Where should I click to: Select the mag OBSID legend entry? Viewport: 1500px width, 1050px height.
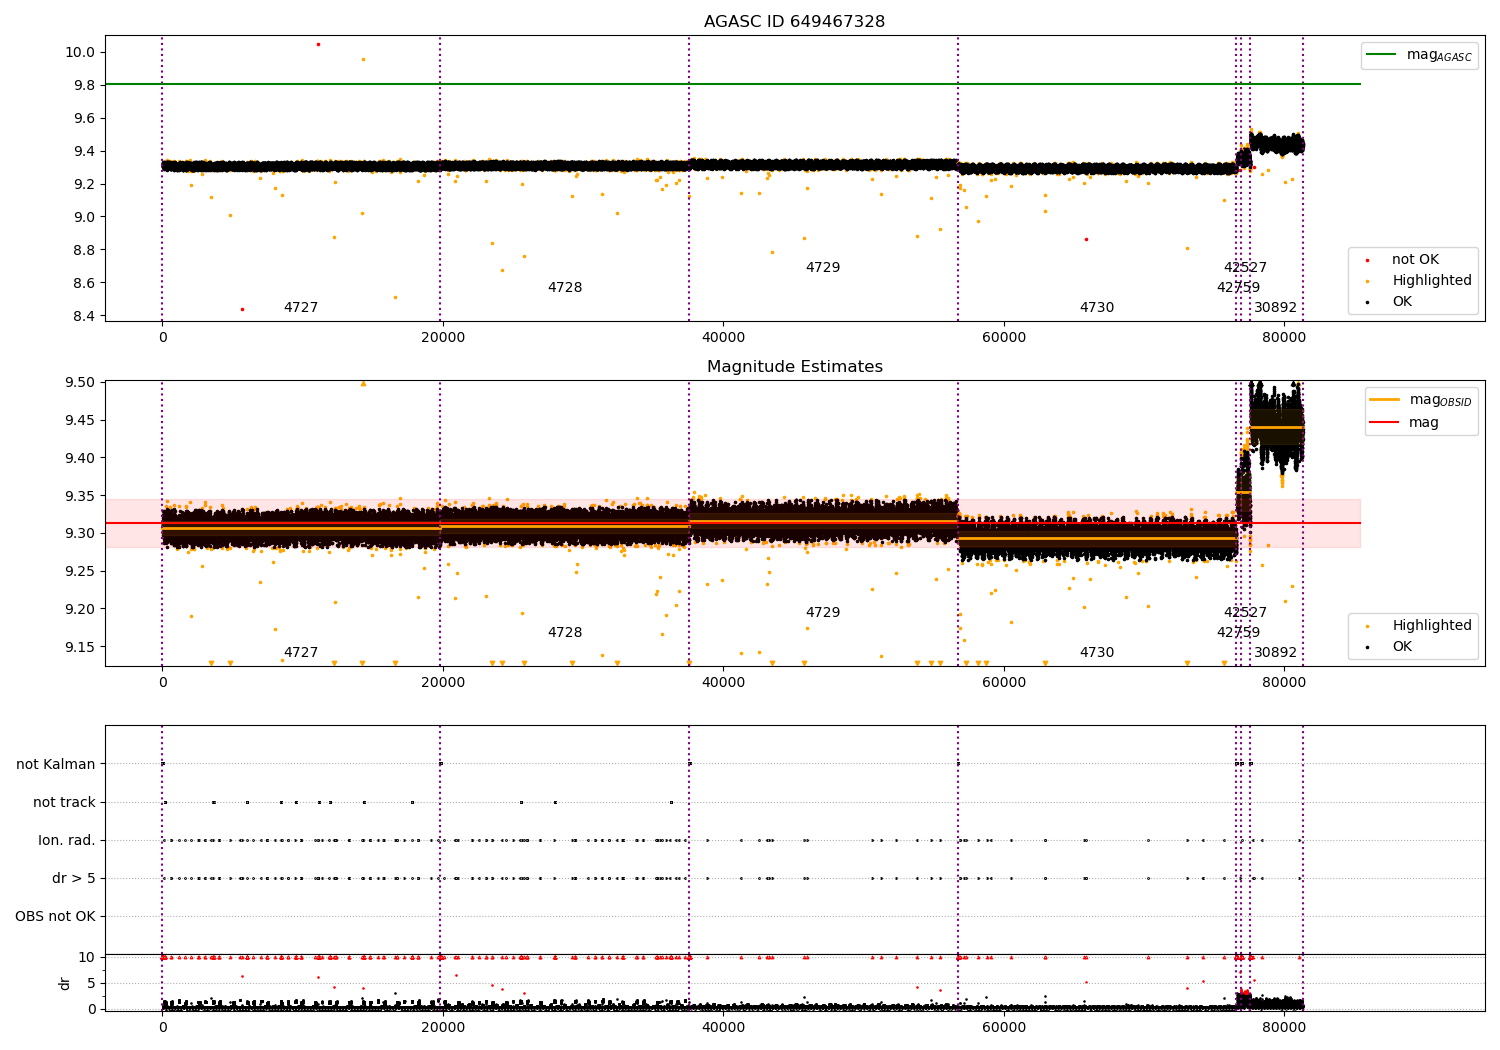click(1420, 400)
